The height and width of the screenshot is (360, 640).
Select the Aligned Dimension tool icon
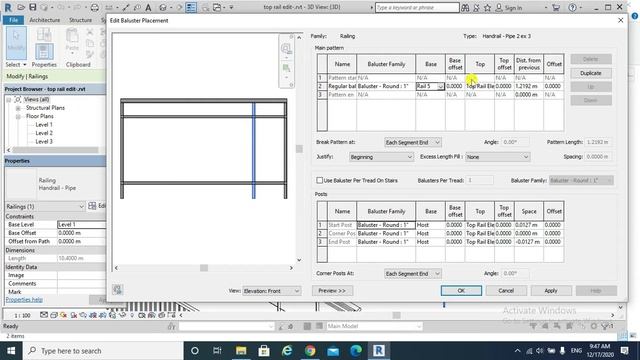click(x=126, y=7)
